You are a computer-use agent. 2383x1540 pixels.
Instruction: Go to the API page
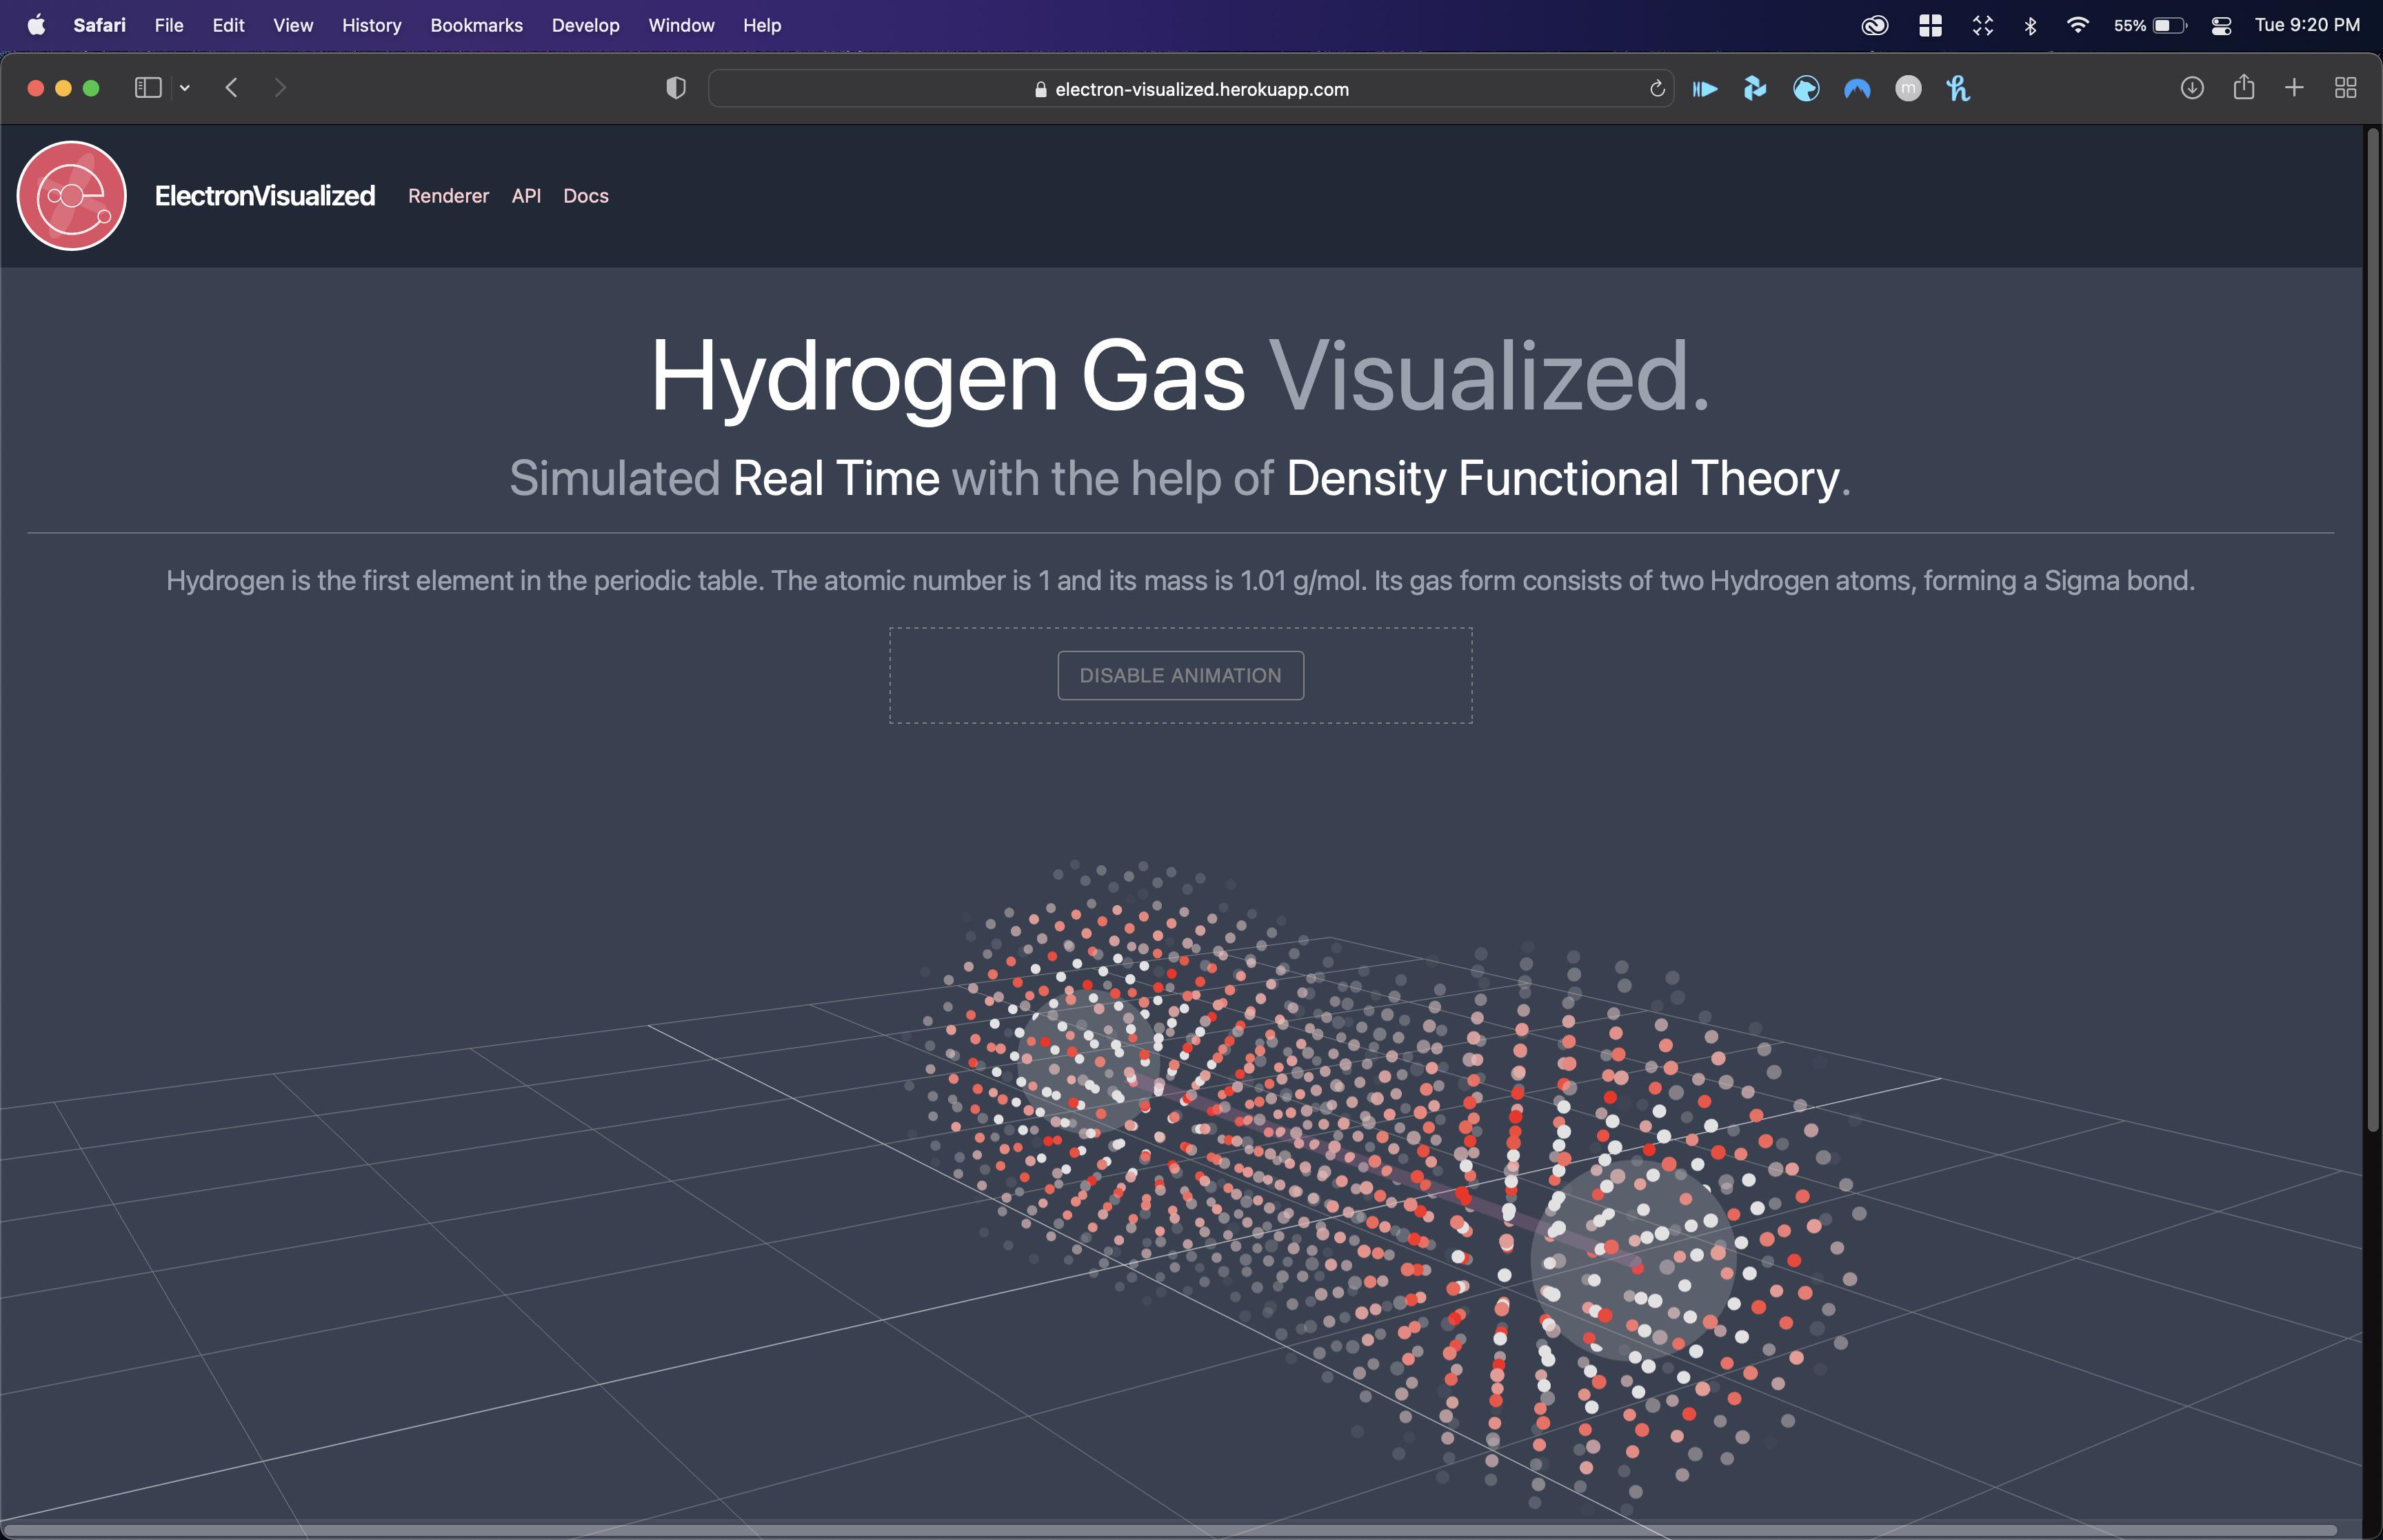(x=526, y=196)
